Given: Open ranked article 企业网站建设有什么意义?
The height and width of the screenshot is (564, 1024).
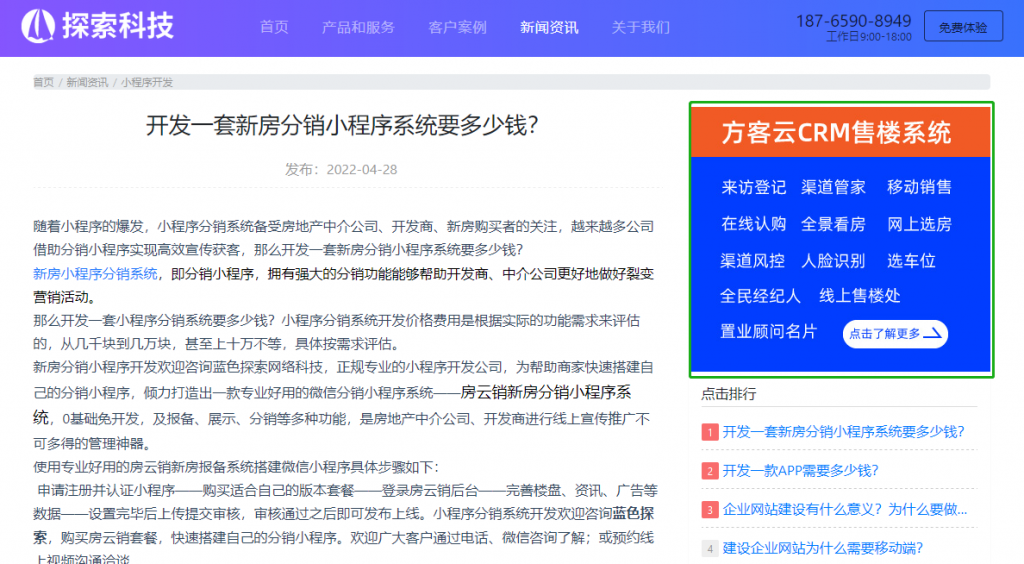Looking at the screenshot, I should (844, 509).
